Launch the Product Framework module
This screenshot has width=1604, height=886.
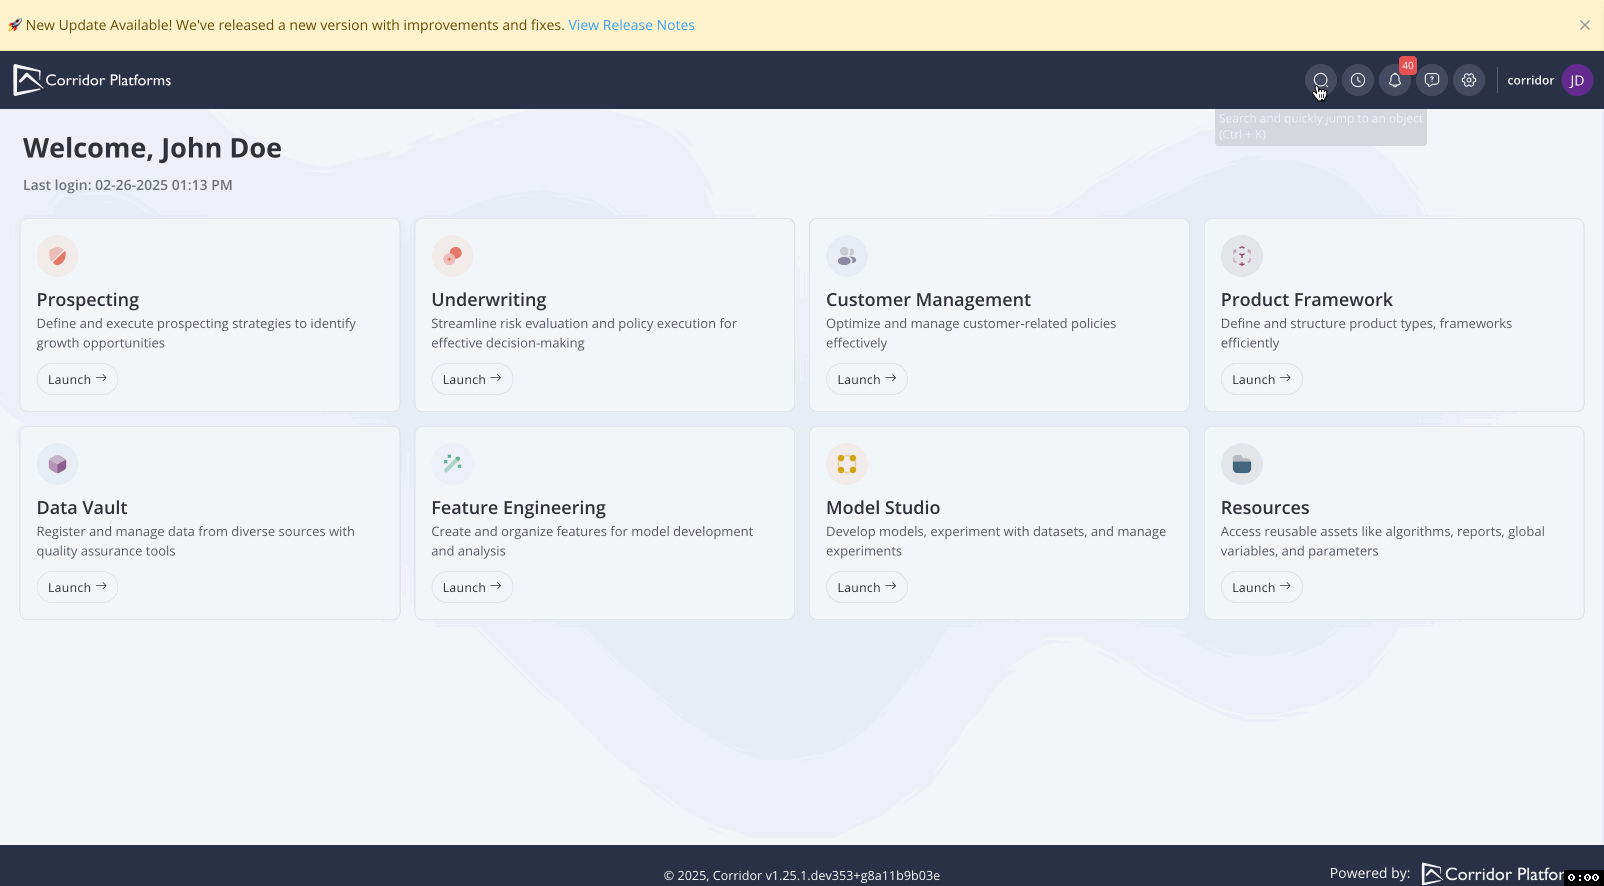(x=1261, y=379)
